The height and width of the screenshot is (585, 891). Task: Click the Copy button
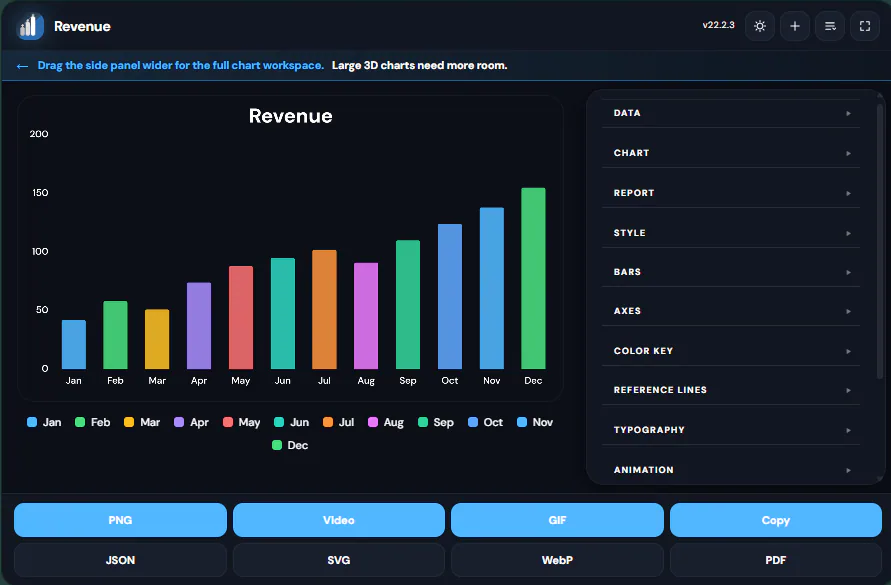click(x=776, y=520)
